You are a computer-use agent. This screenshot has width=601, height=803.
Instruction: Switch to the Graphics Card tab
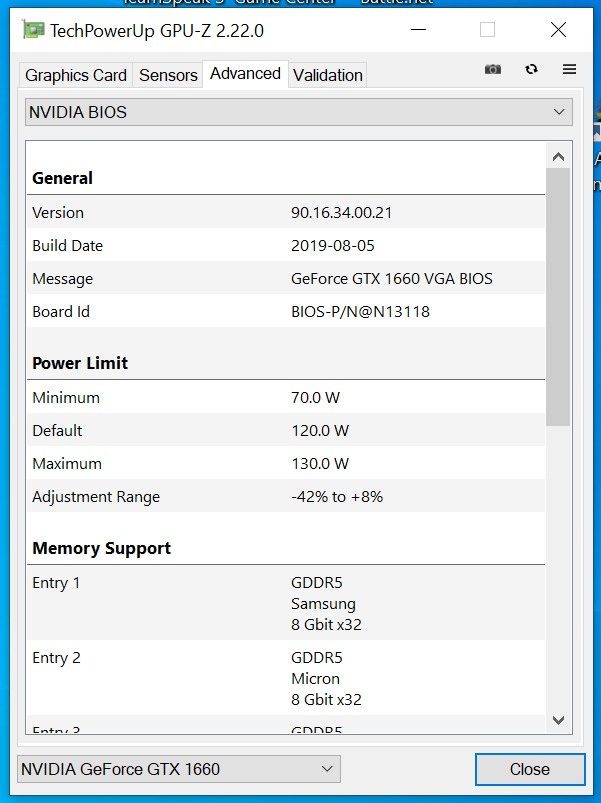click(x=76, y=75)
